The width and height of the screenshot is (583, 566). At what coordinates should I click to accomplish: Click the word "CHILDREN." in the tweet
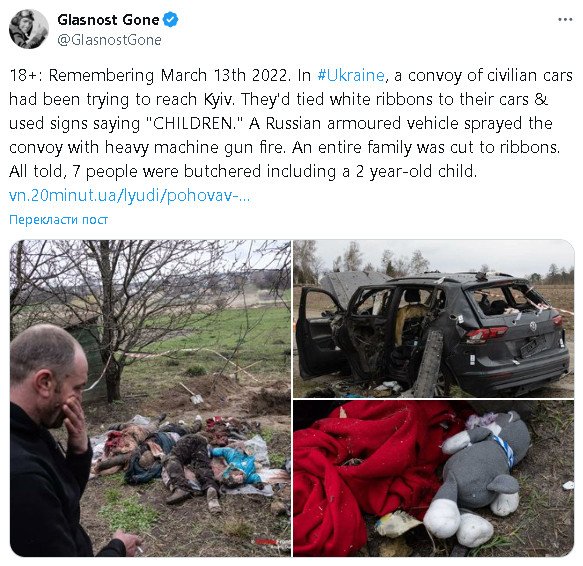point(195,123)
